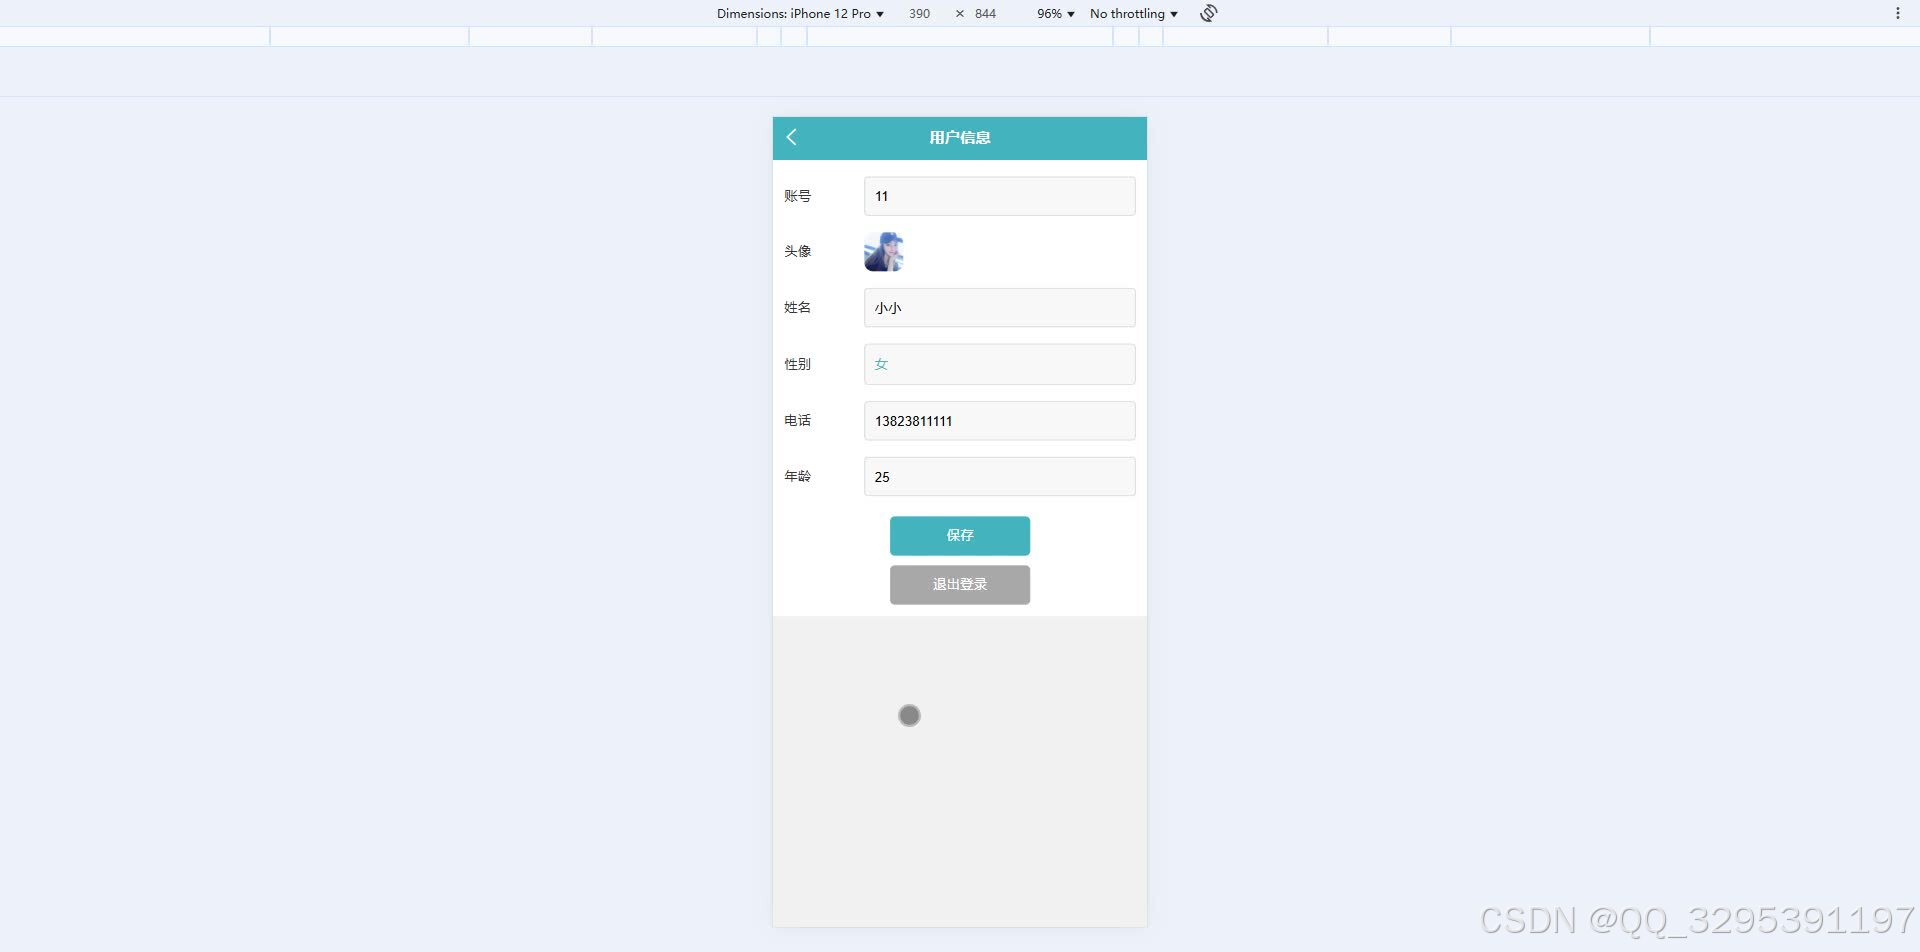Click the device height 844 field
1920x952 pixels.
[x=985, y=13]
